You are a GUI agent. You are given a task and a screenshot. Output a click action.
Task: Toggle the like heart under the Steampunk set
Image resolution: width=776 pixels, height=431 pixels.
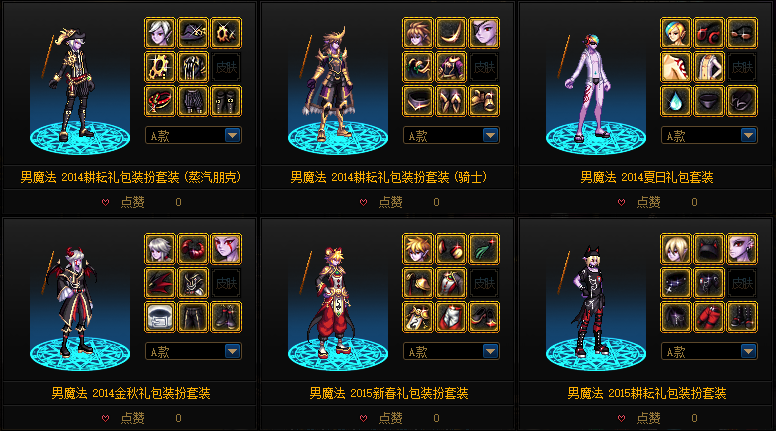[x=105, y=202]
